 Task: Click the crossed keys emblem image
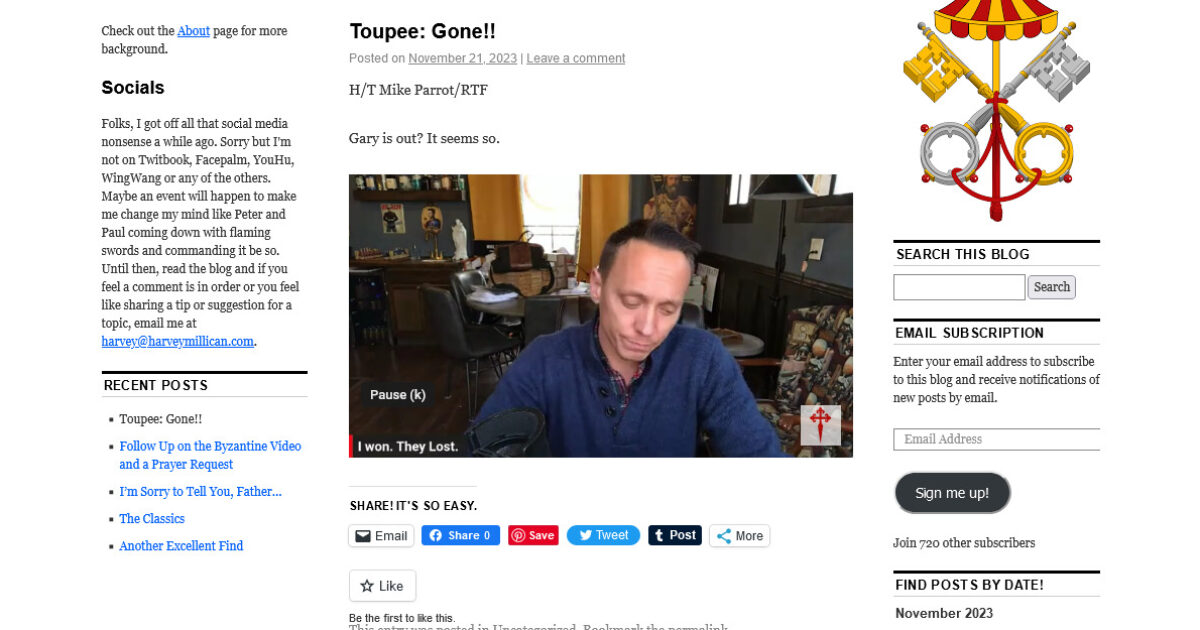996,110
